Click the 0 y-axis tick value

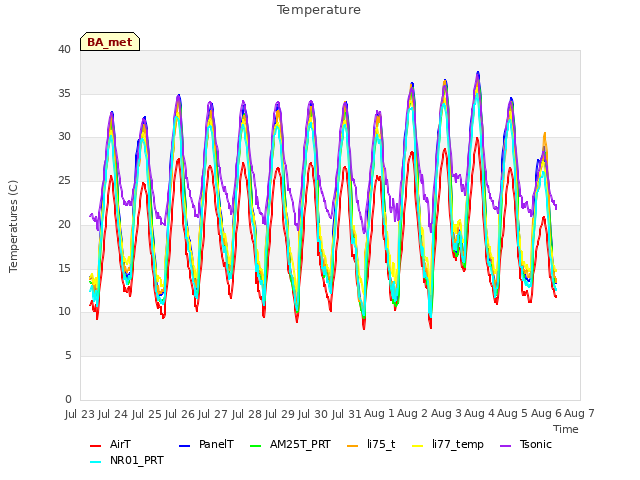tap(68, 399)
